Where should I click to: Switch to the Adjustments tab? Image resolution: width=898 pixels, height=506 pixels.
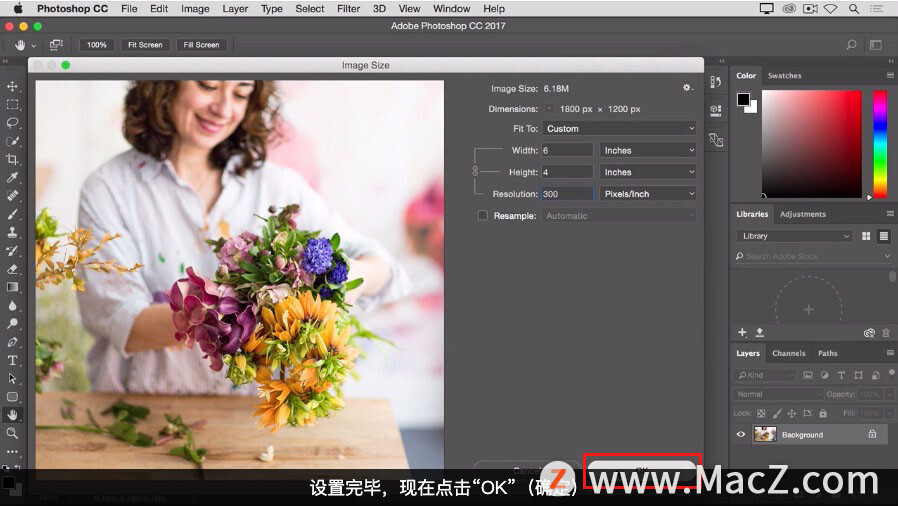[x=802, y=214]
